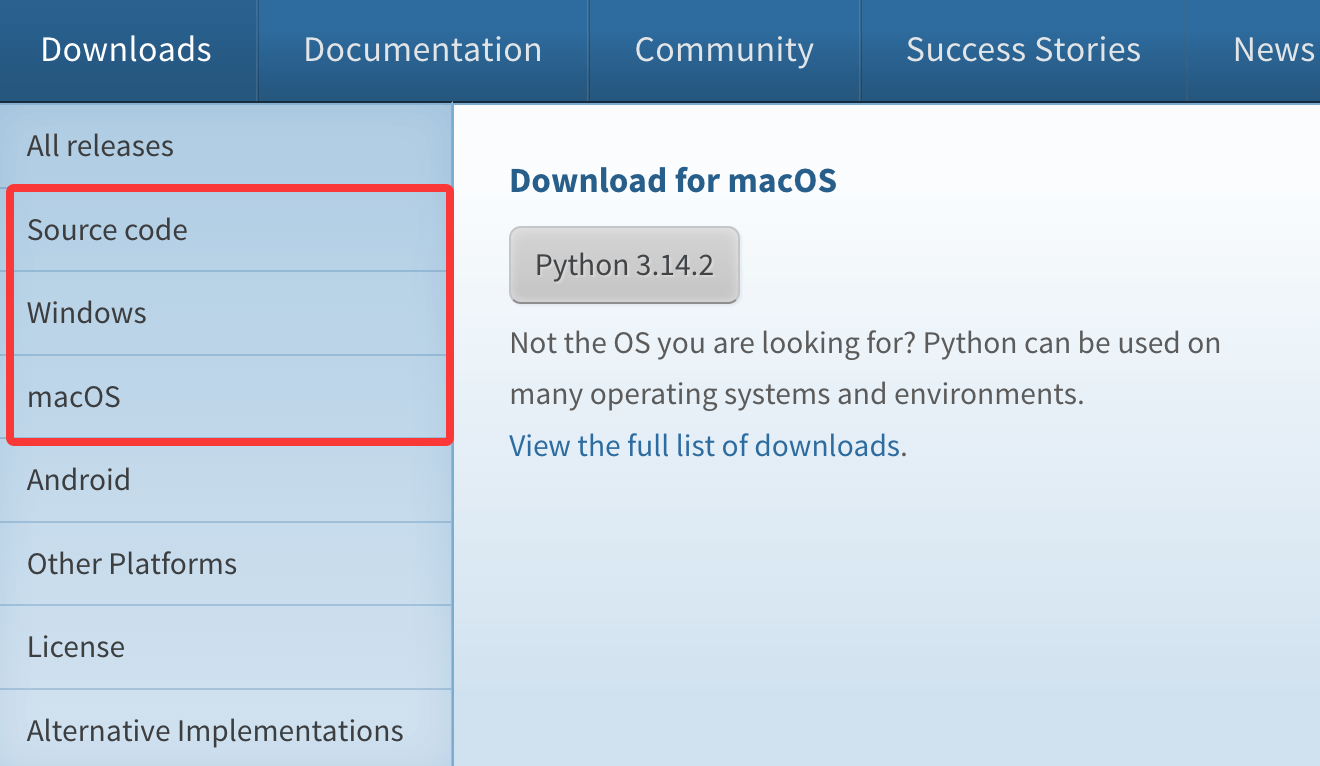
Task: Pick macOS in the downloads sidebar
Action: (x=74, y=397)
